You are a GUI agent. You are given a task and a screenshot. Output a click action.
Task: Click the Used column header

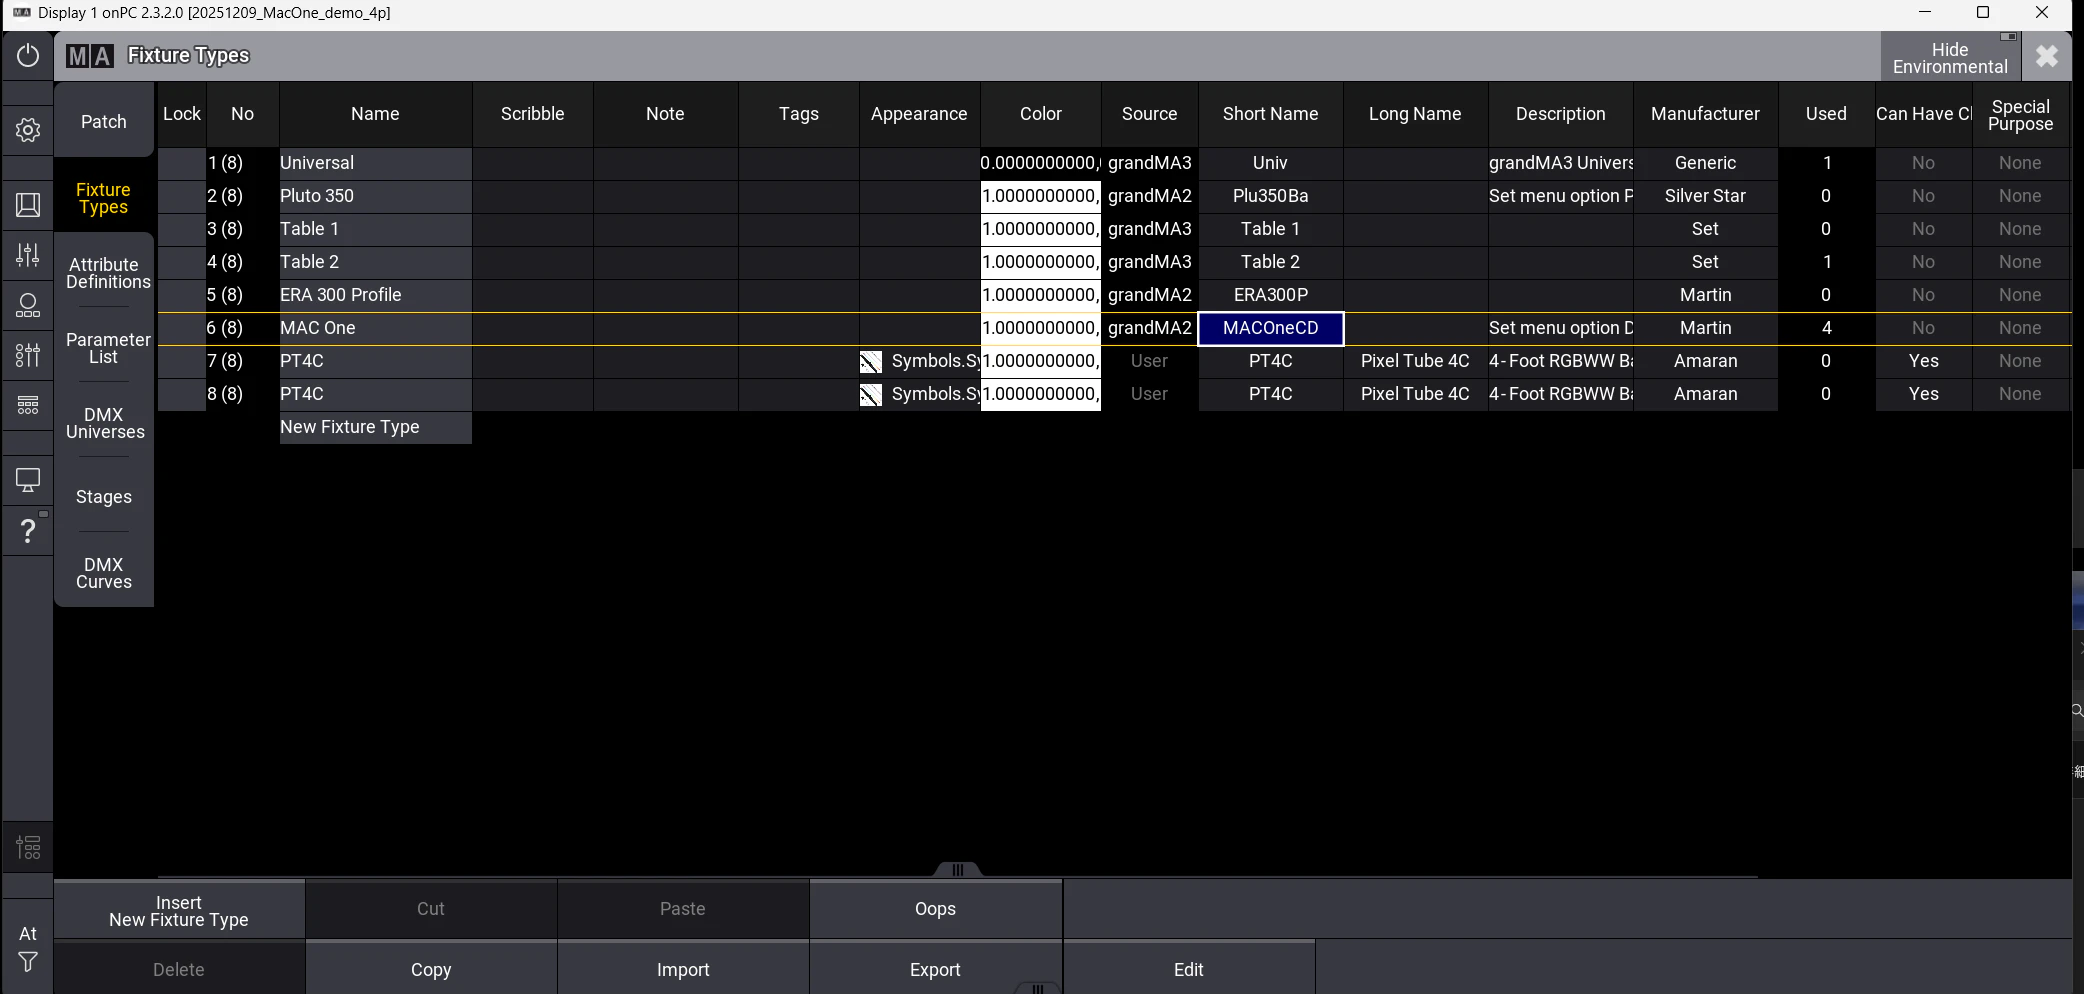coord(1826,114)
